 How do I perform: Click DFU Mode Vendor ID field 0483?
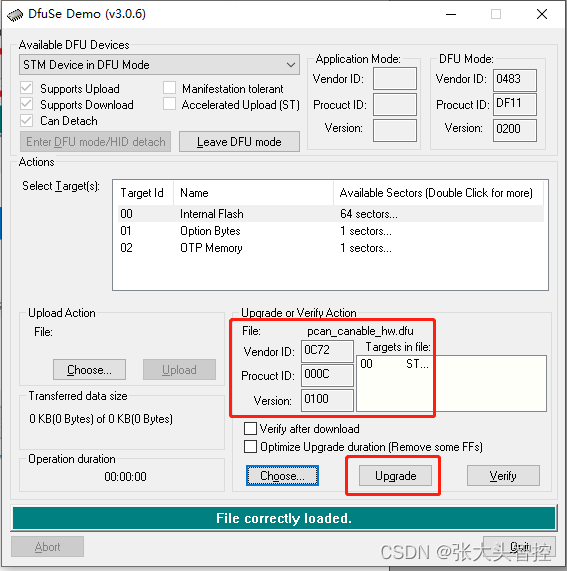coord(515,80)
